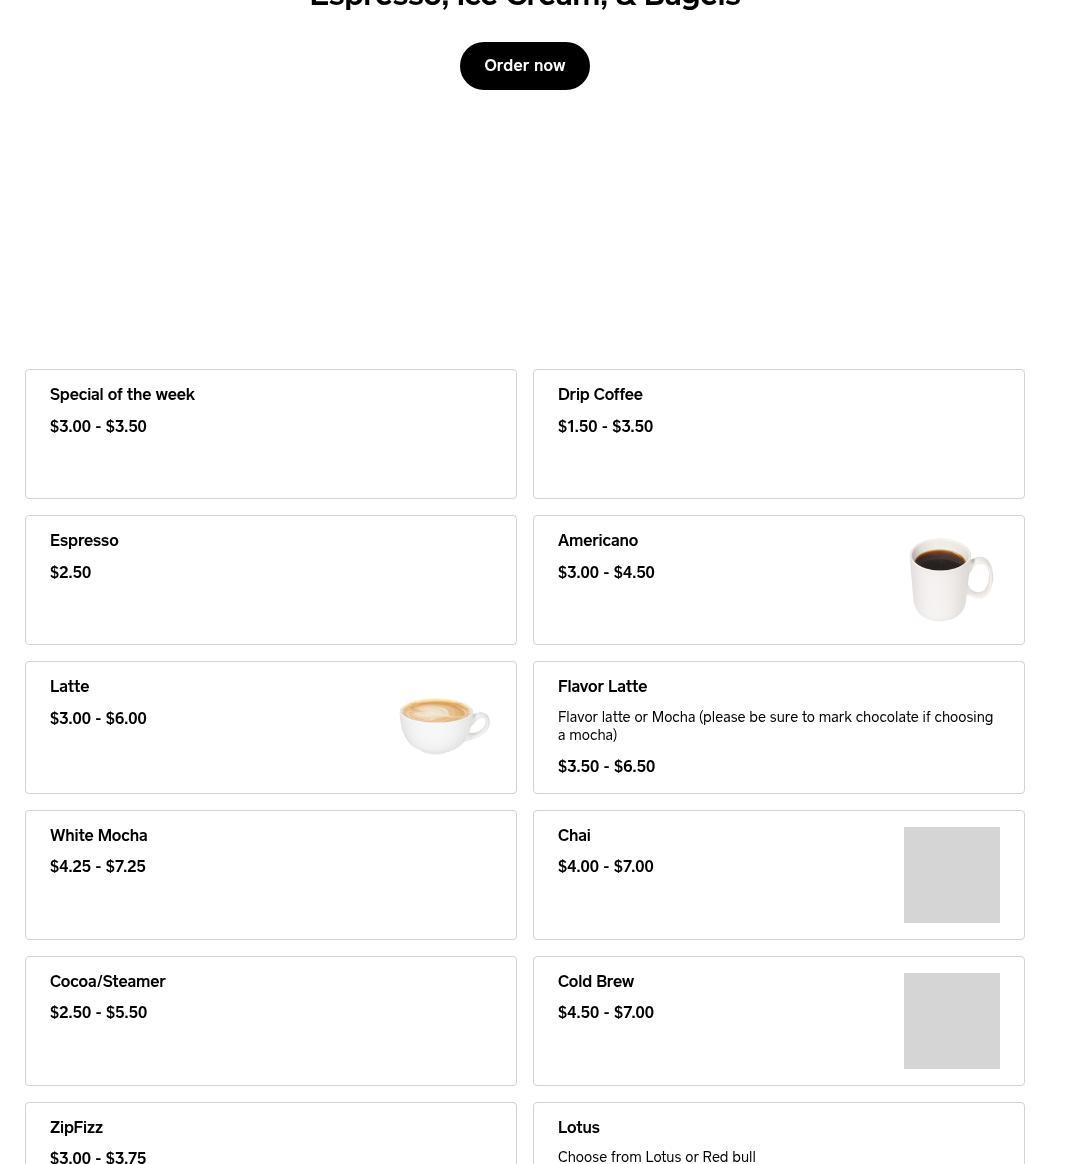Click the Latte cup image

click(444, 725)
